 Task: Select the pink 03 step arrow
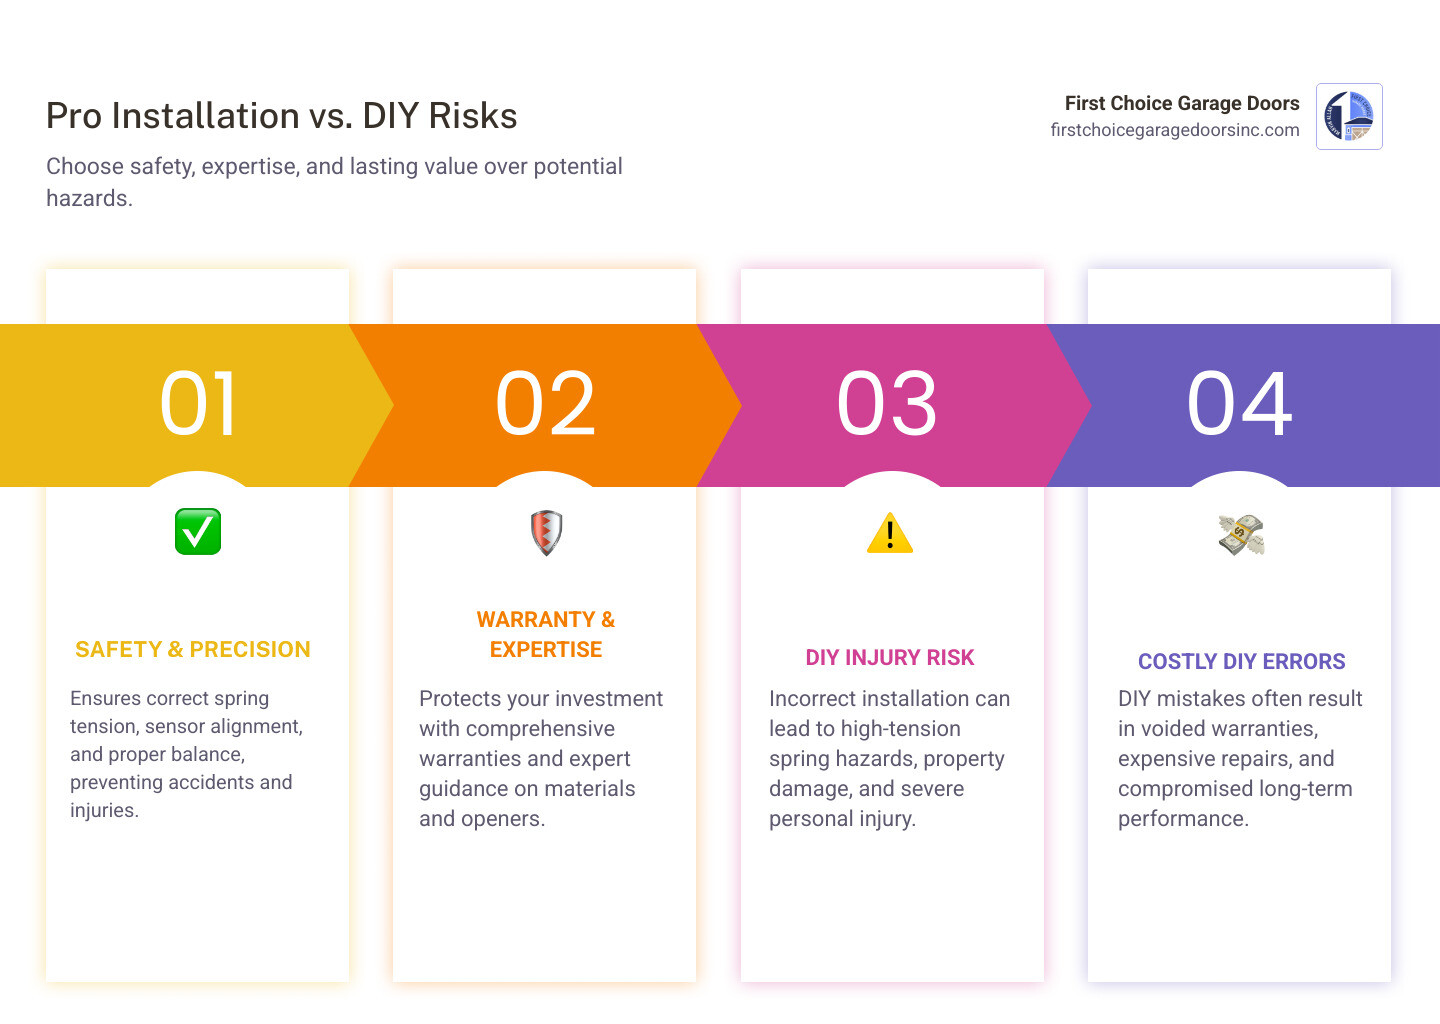pos(888,405)
